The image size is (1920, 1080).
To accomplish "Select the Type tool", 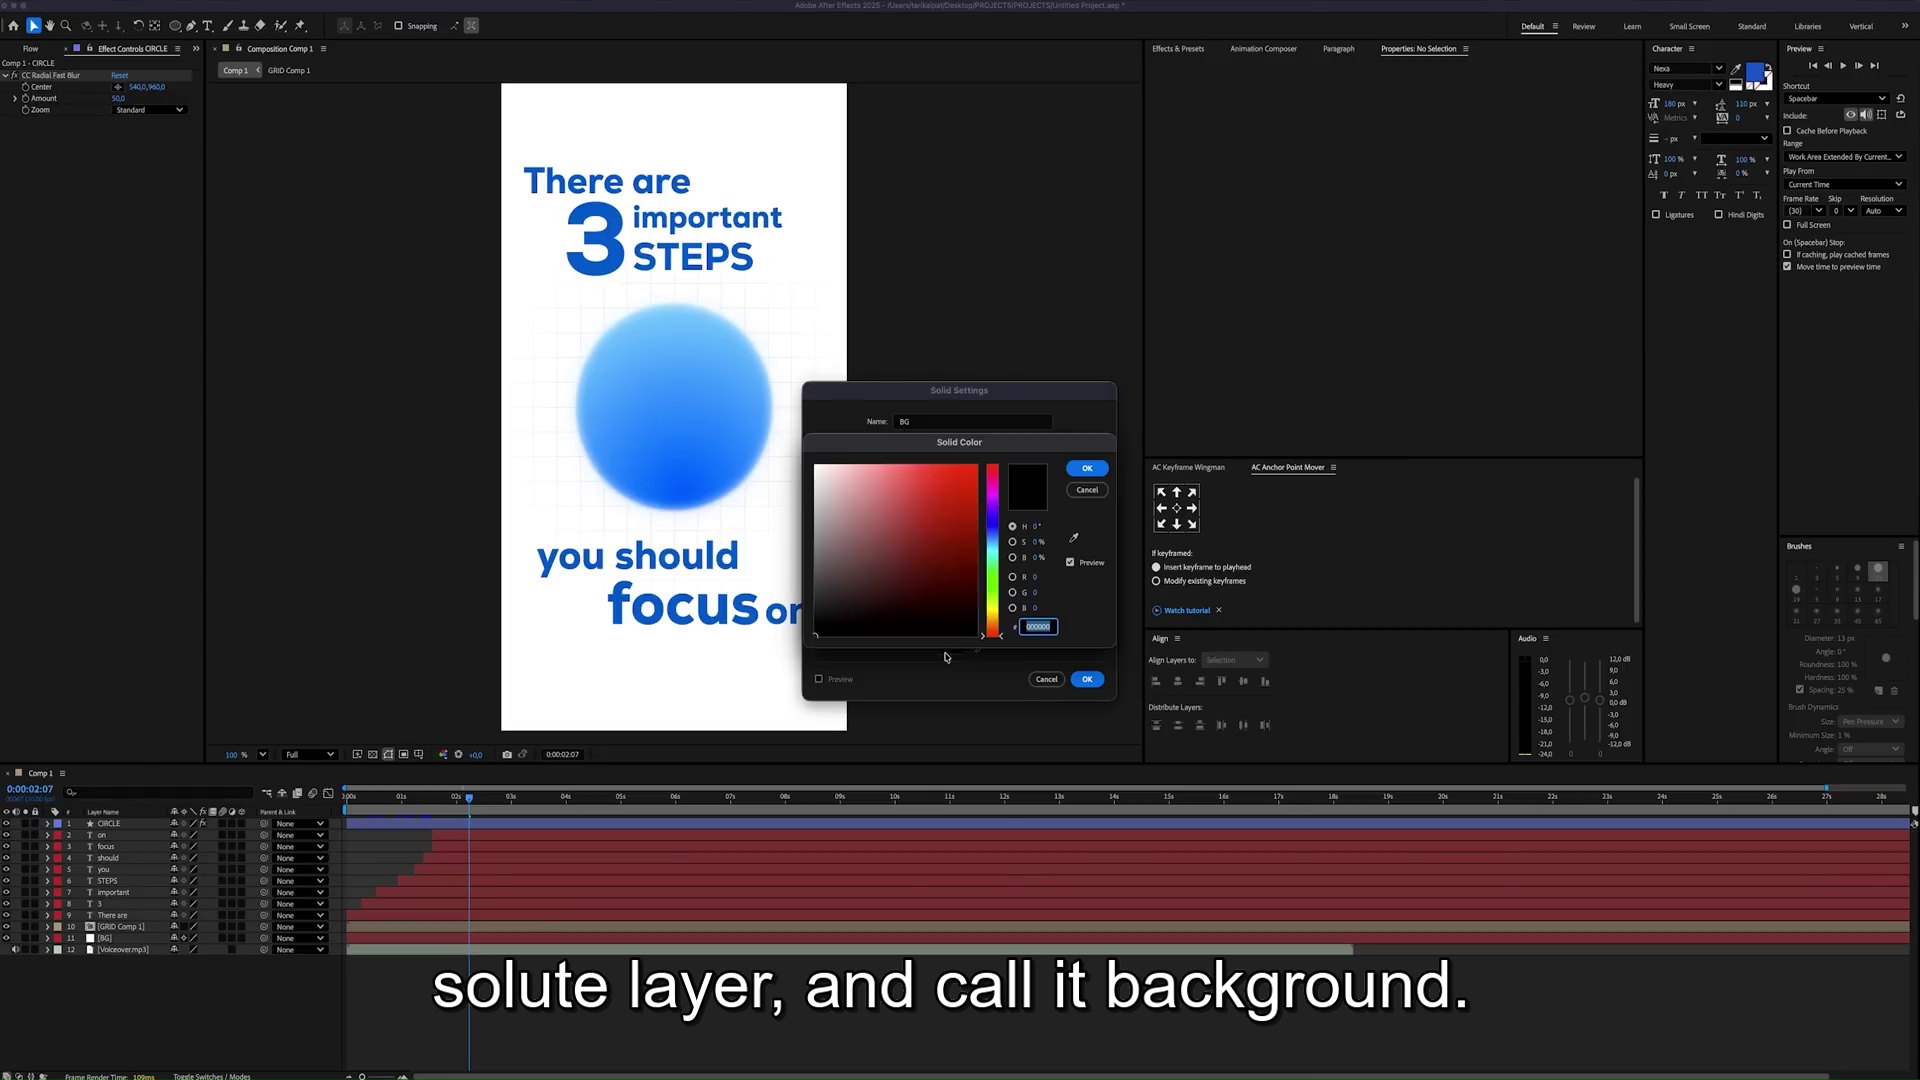I will (x=208, y=26).
